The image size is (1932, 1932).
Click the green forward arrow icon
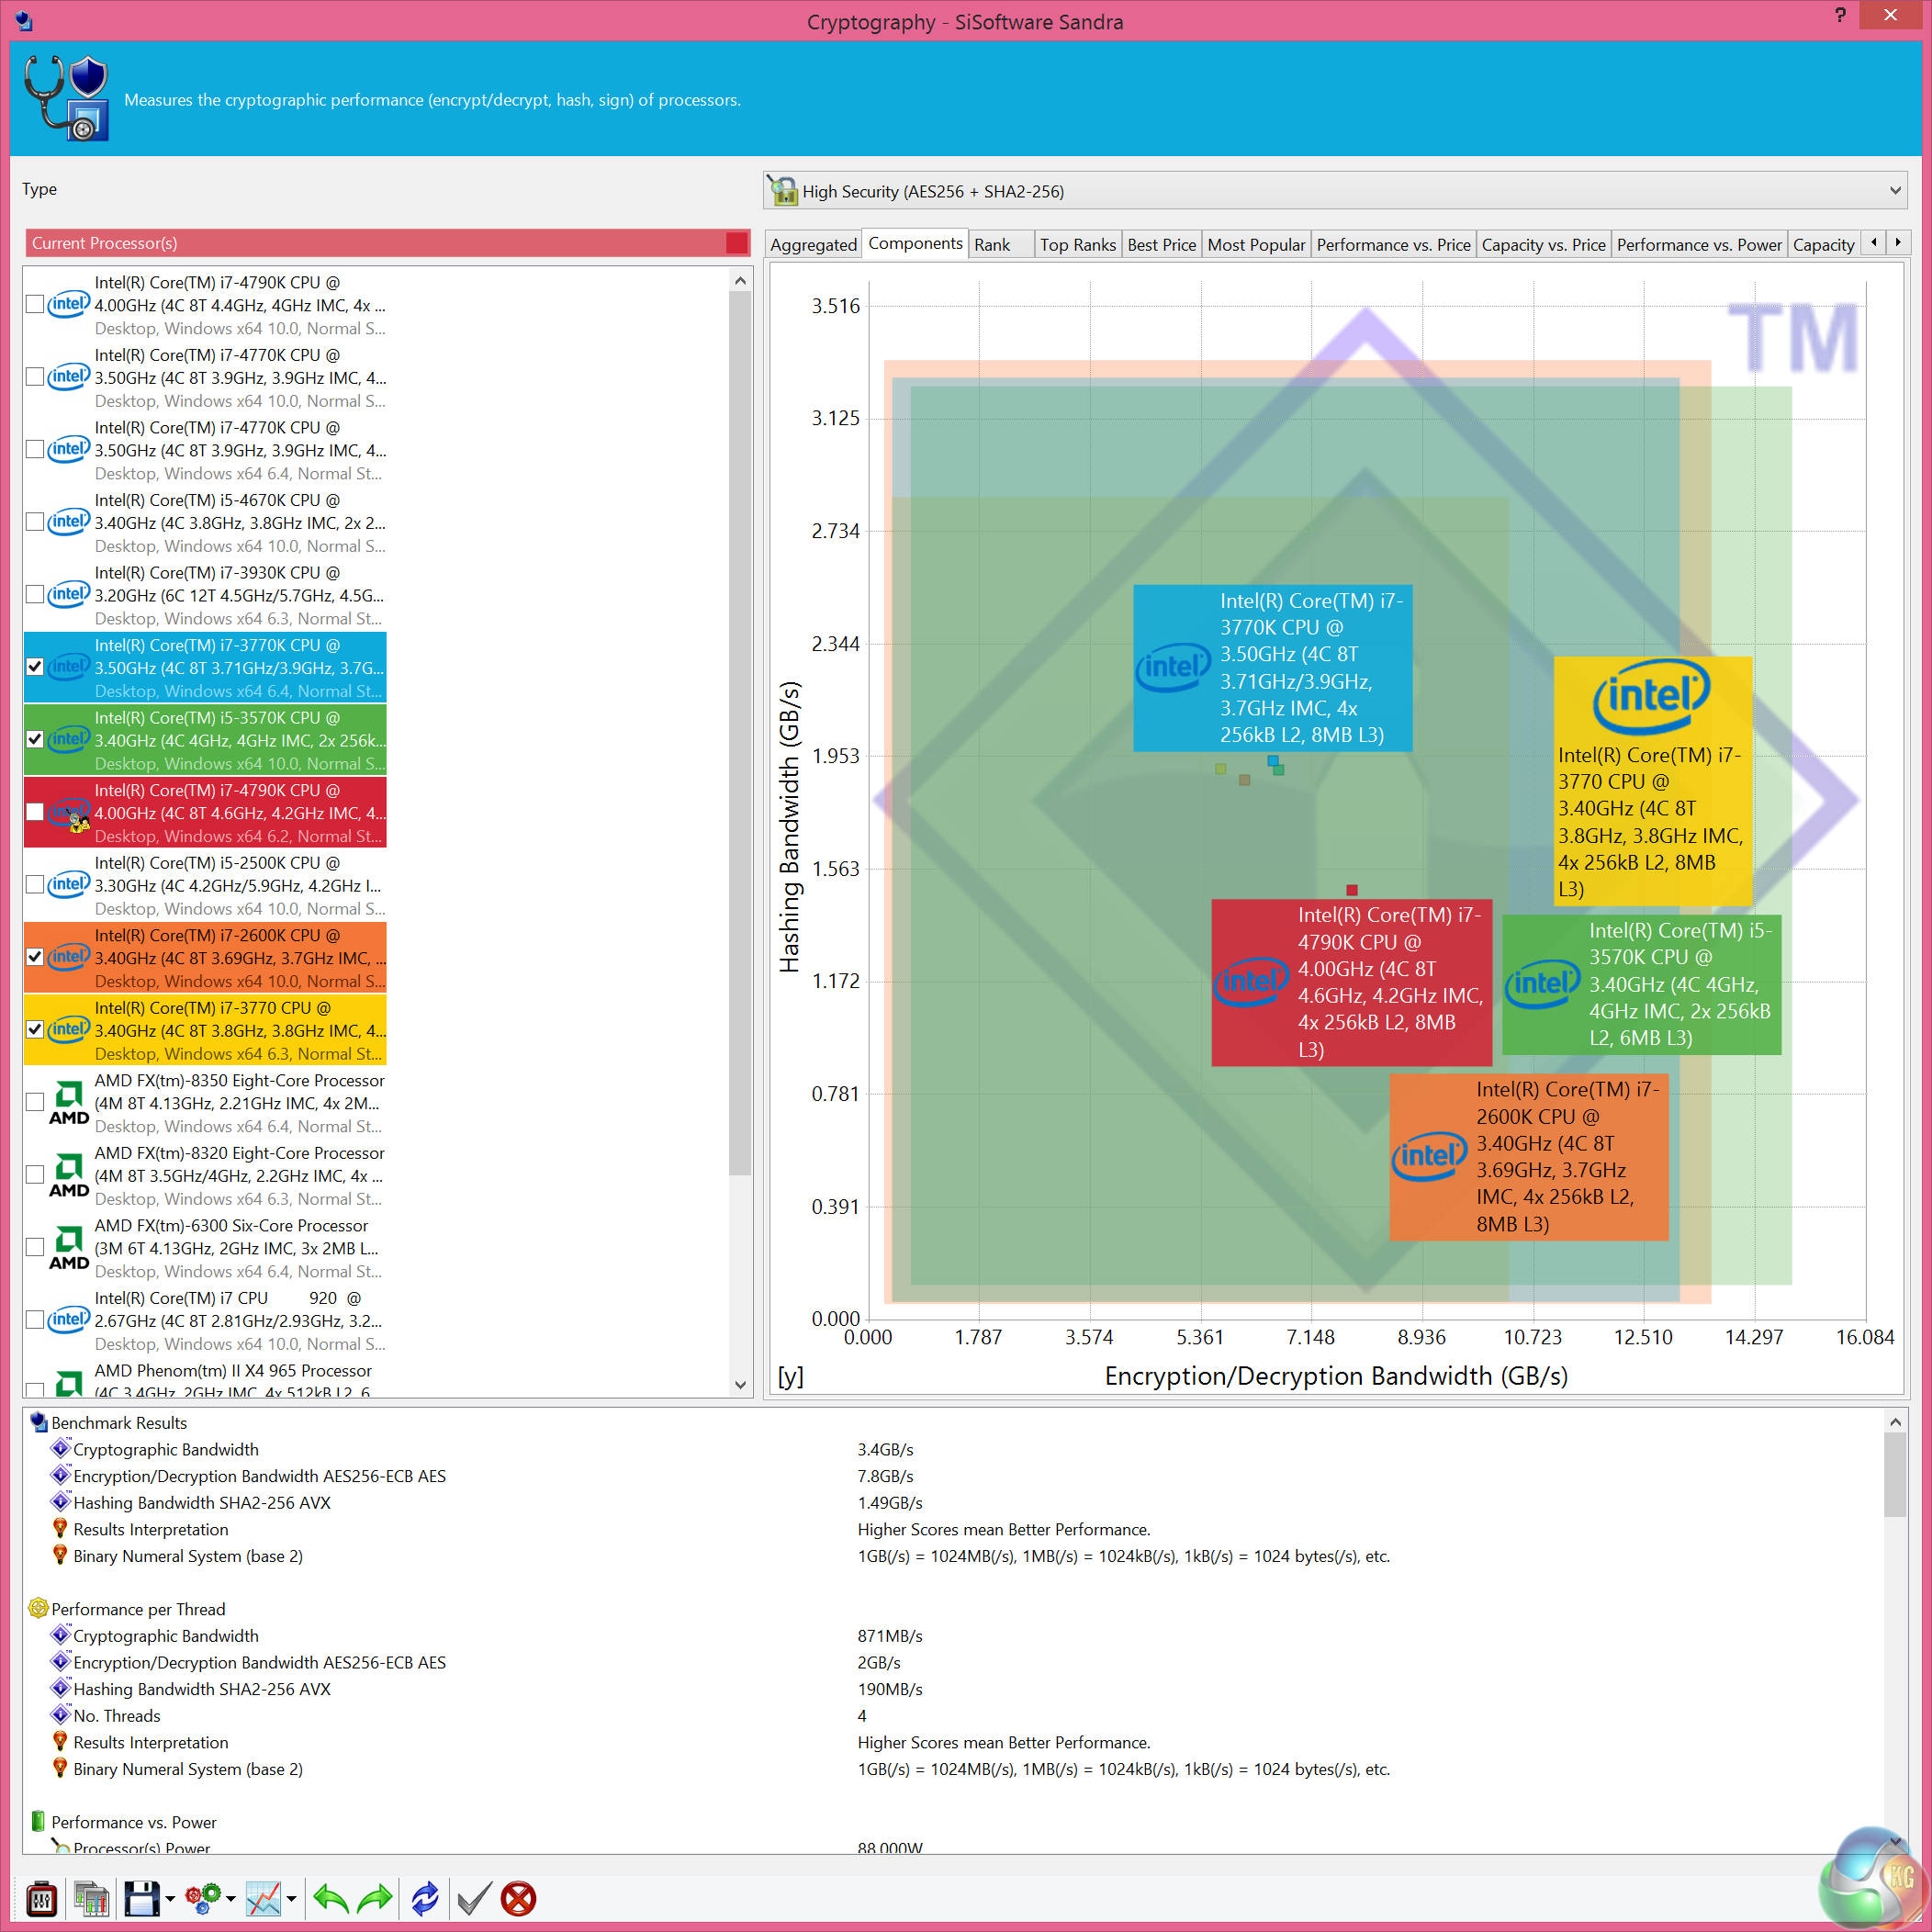point(375,1898)
